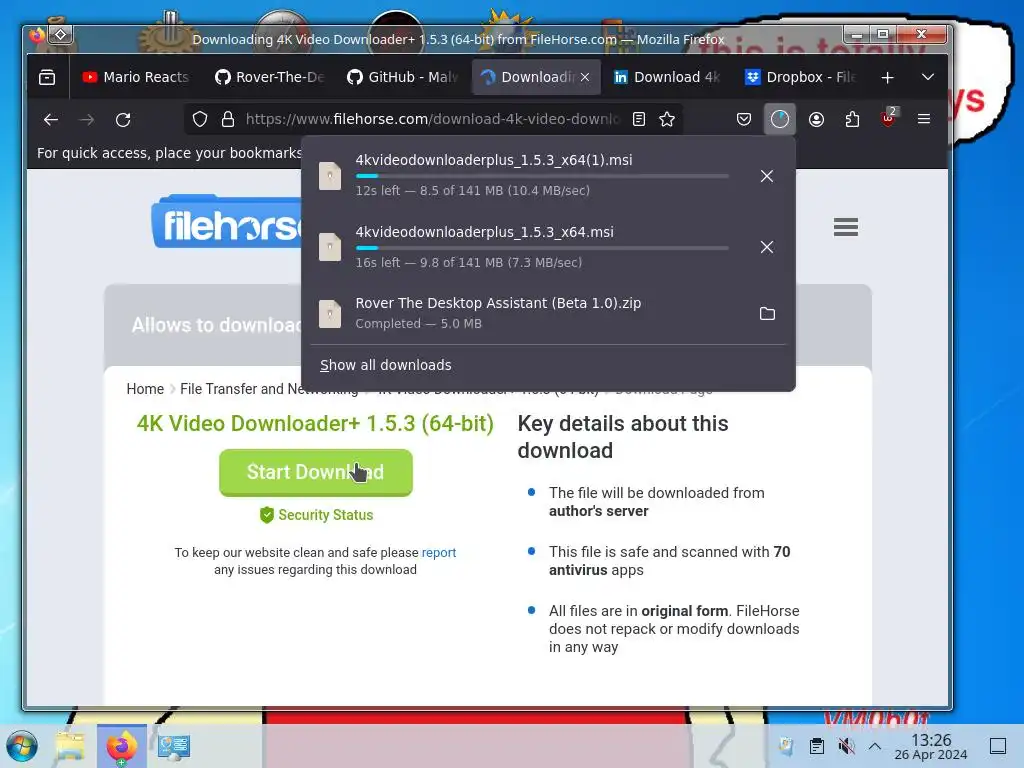
Task: Open the Security Status link
Action: (x=317, y=515)
